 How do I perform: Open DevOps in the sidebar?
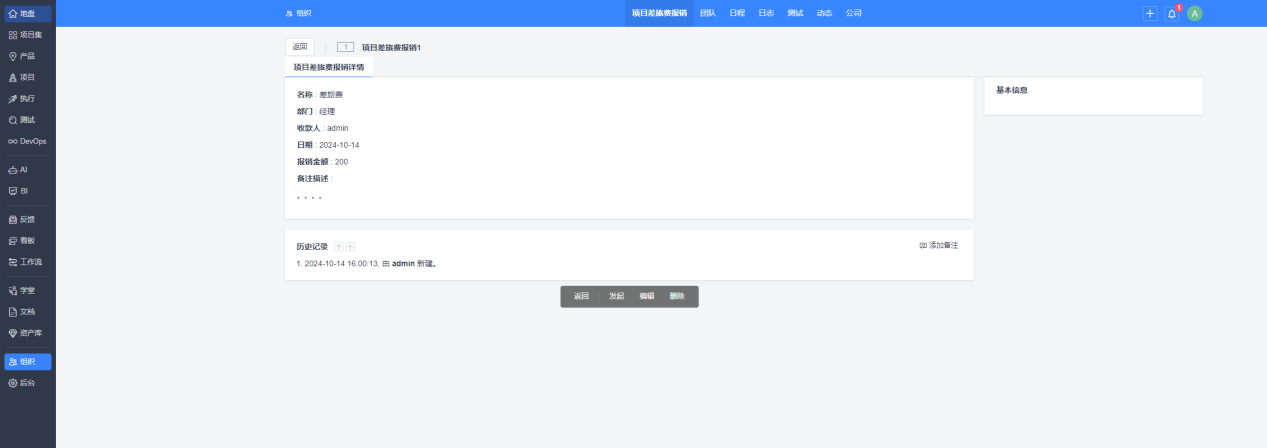pyautogui.click(x=28, y=141)
